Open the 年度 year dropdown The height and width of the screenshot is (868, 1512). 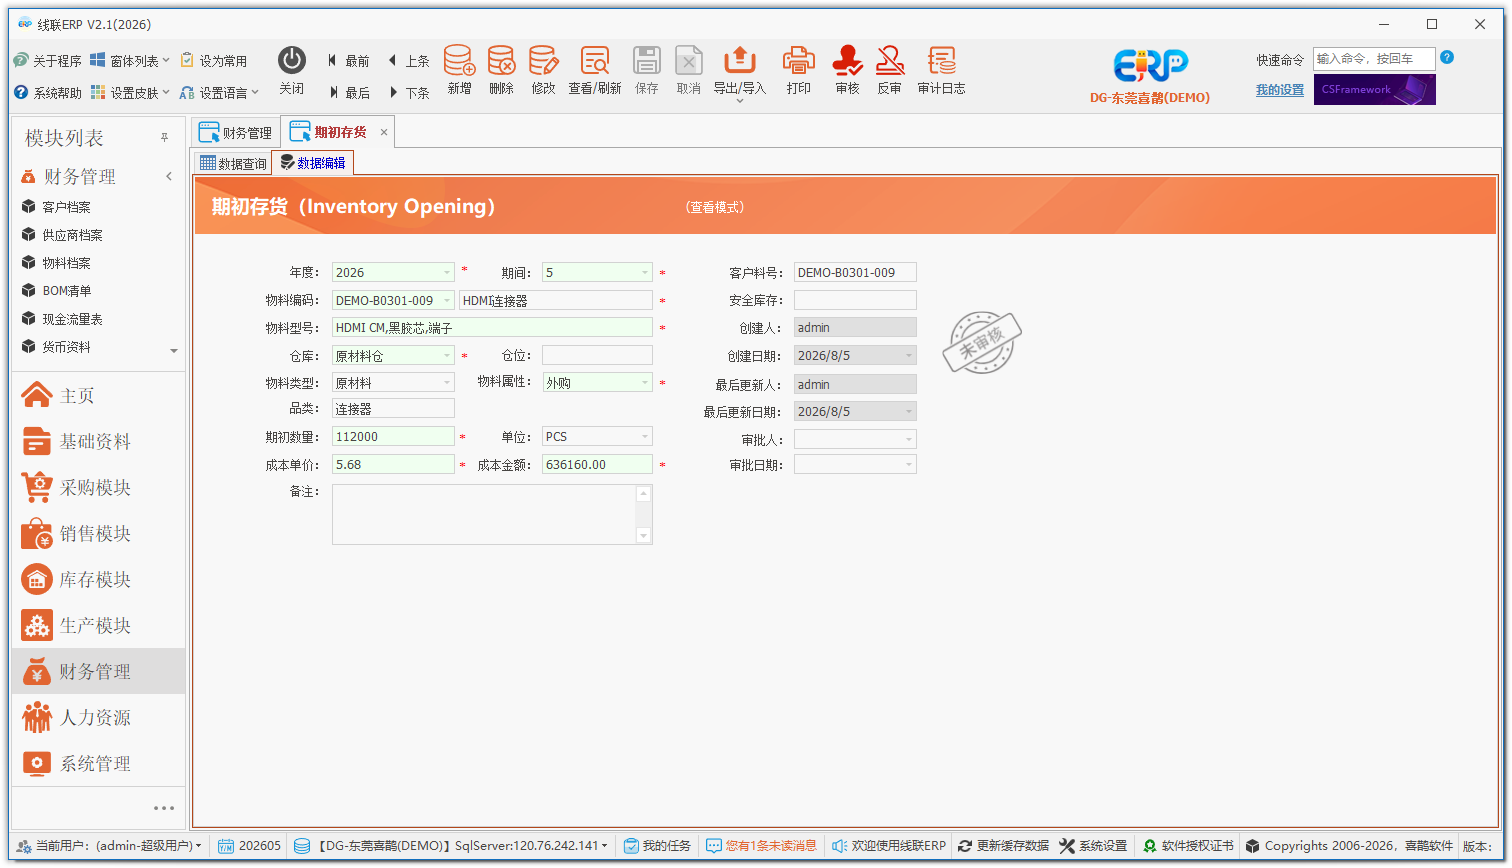pos(446,272)
